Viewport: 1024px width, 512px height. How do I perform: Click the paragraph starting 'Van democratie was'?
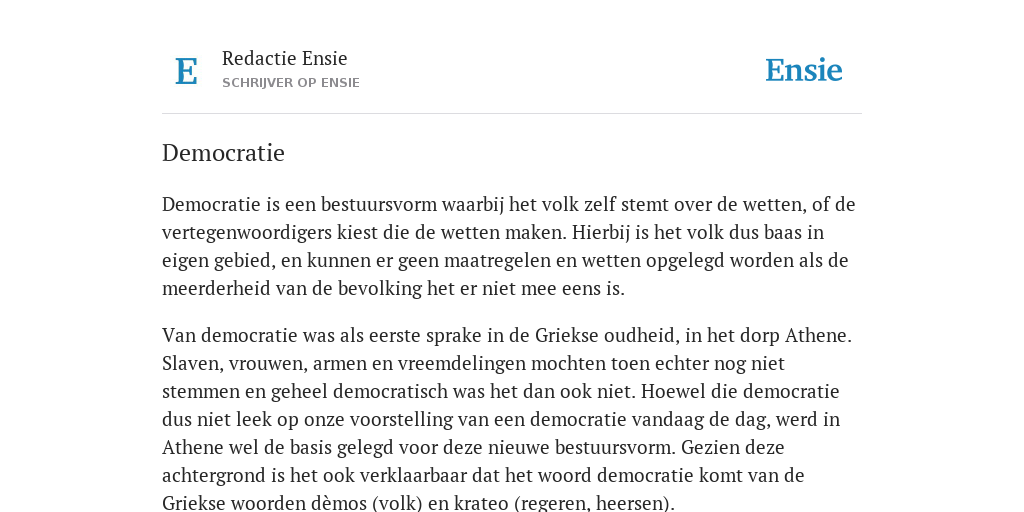(x=509, y=419)
